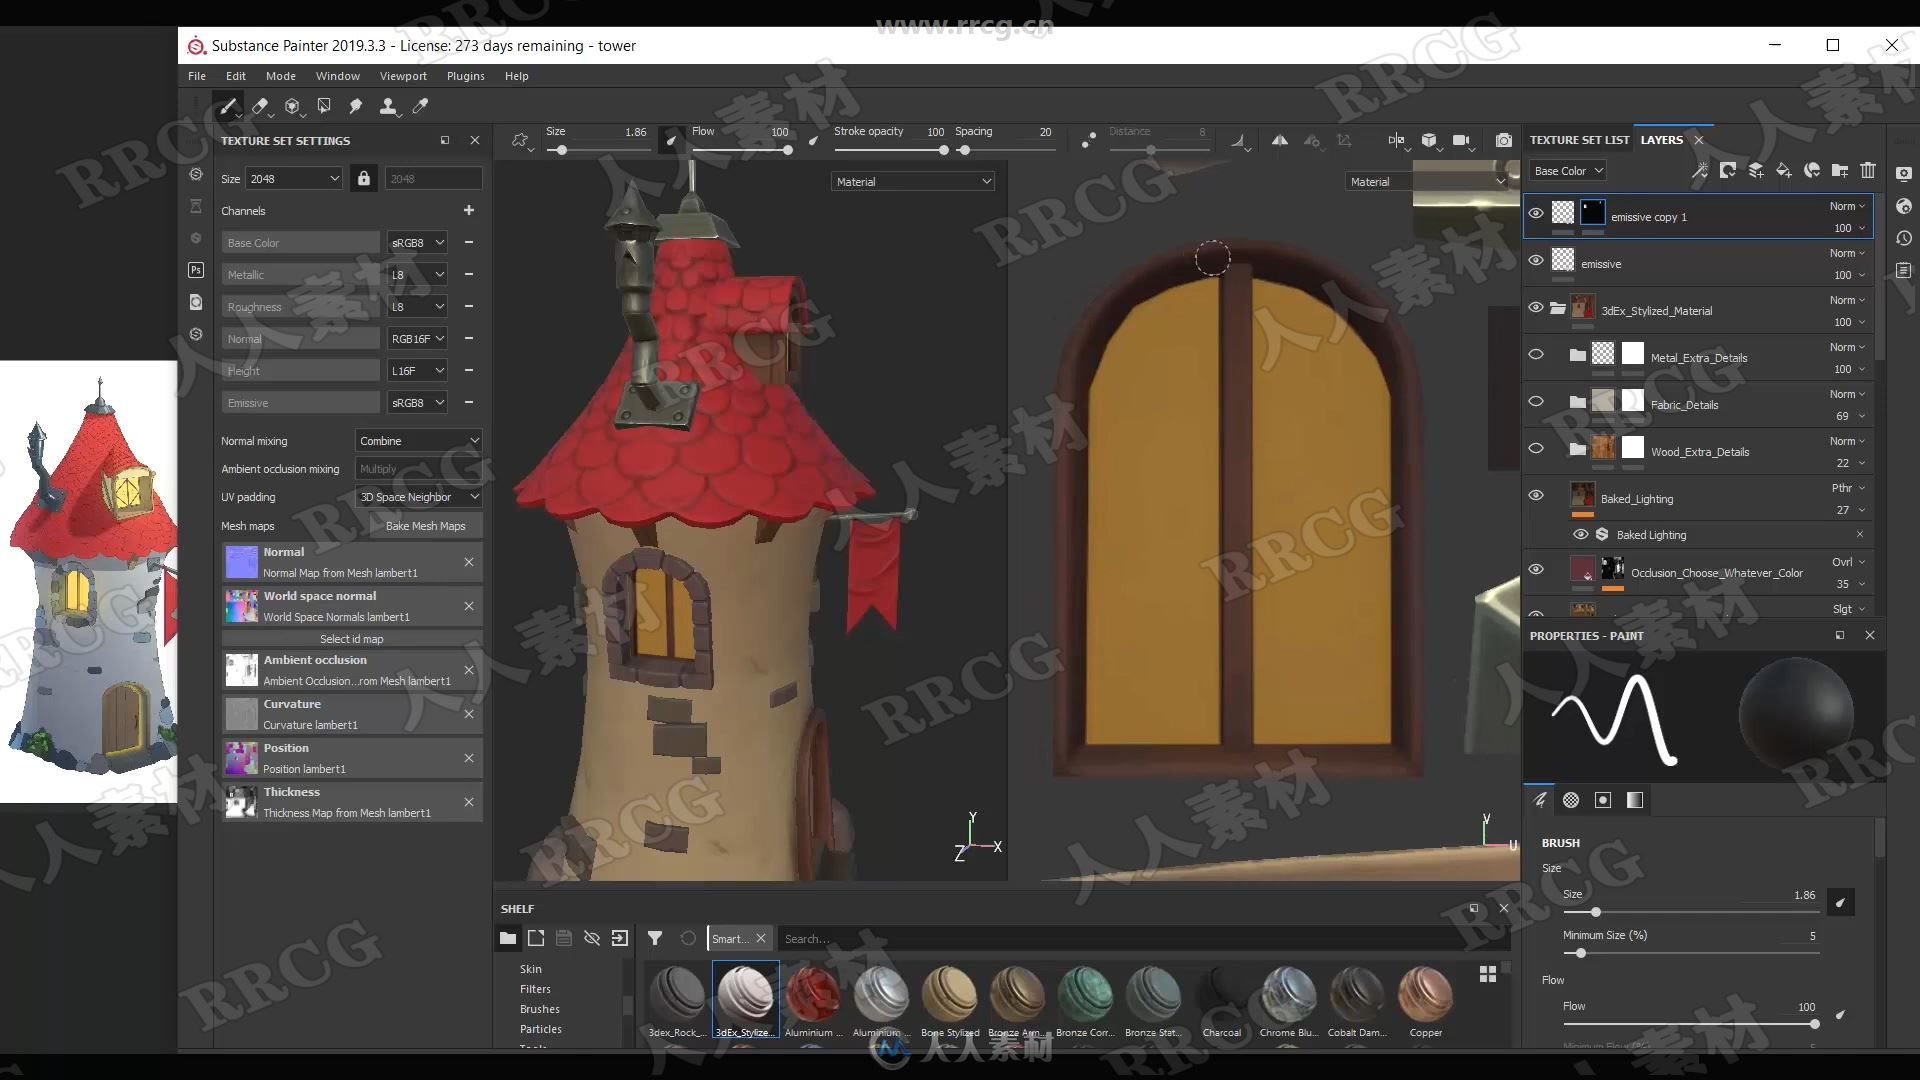Open the alpha tab in paint properties
The height and width of the screenshot is (1080, 1920).
click(1571, 800)
